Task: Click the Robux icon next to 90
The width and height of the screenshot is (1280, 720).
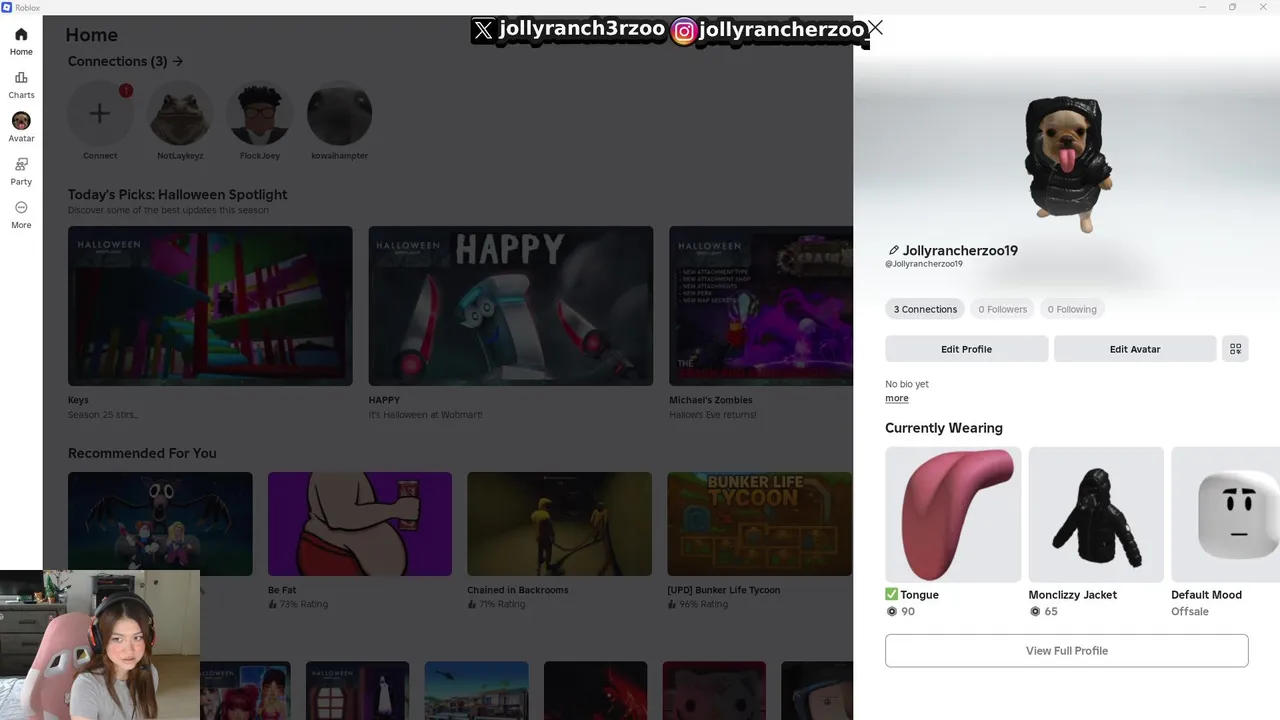Action: pos(891,611)
